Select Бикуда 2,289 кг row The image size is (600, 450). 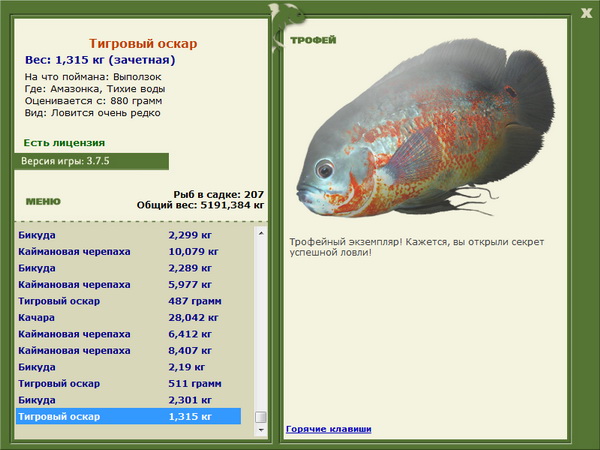pyautogui.click(x=129, y=268)
